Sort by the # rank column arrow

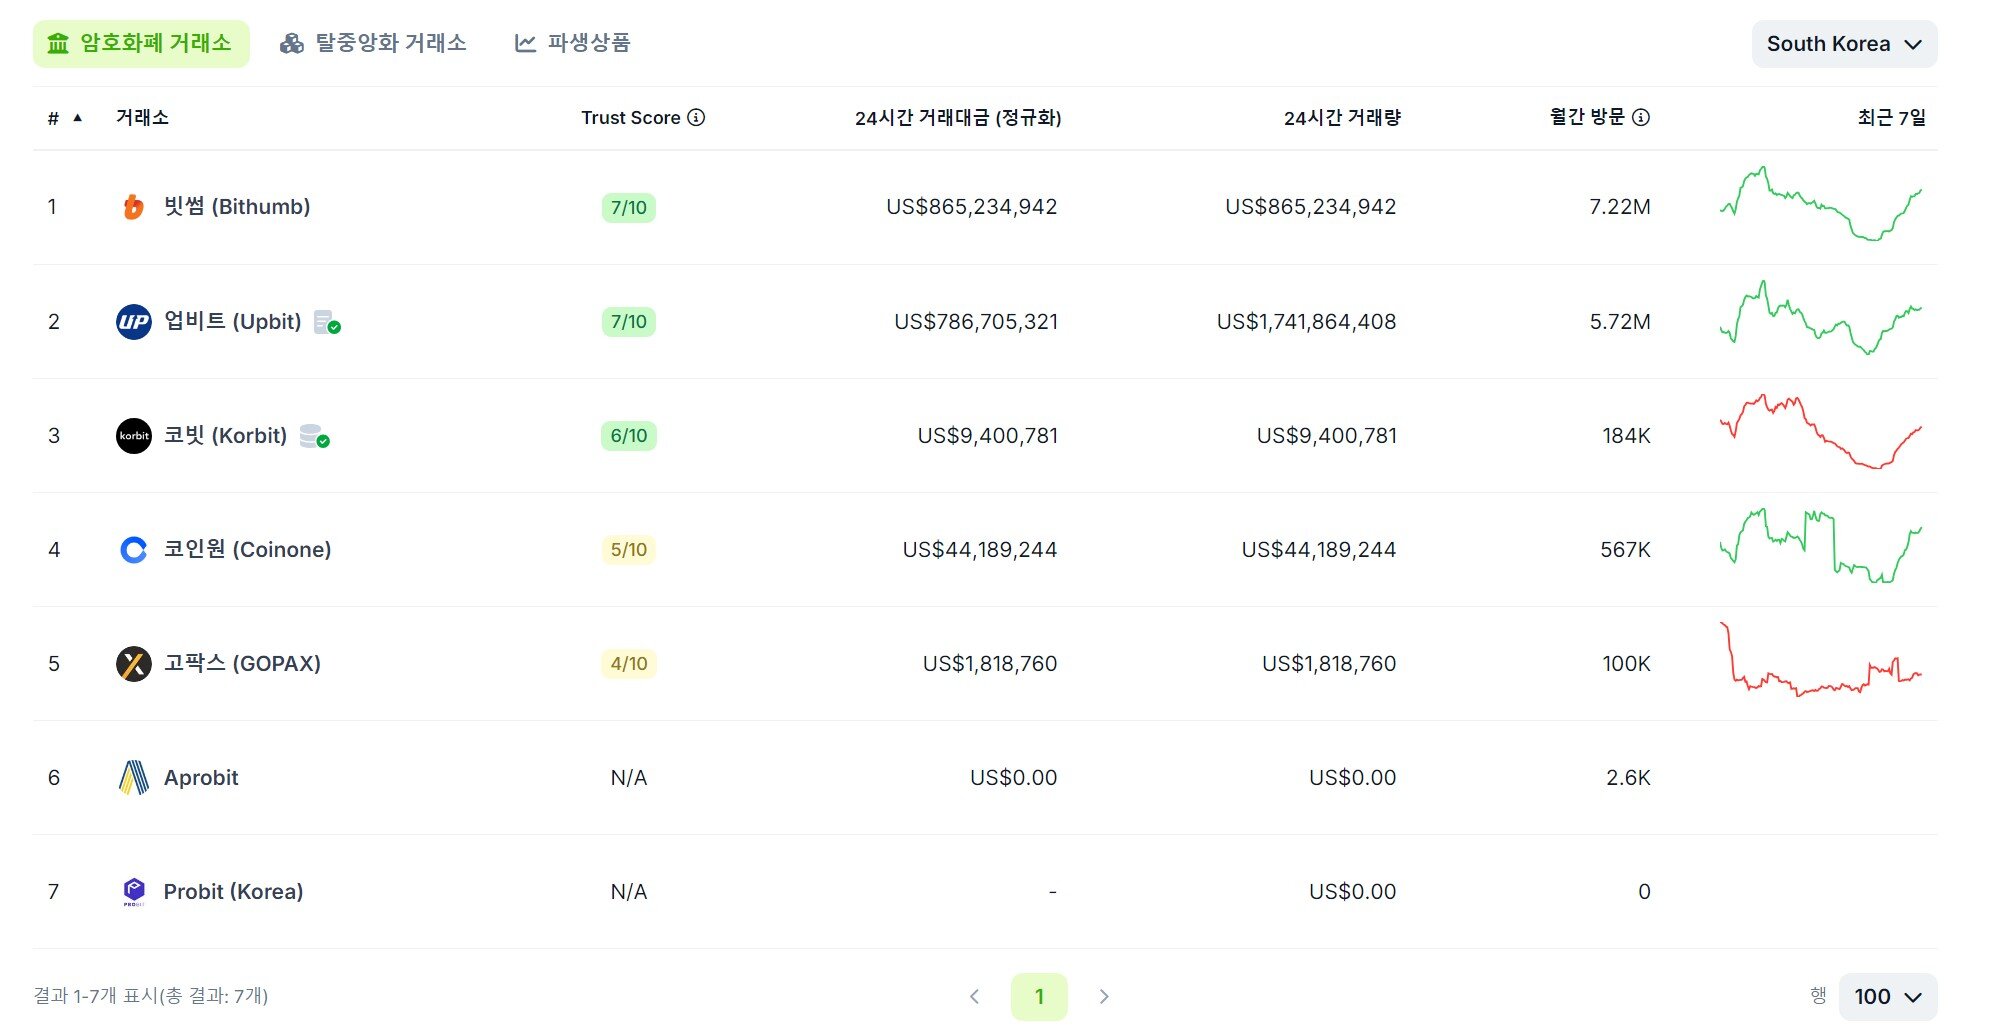[77, 118]
